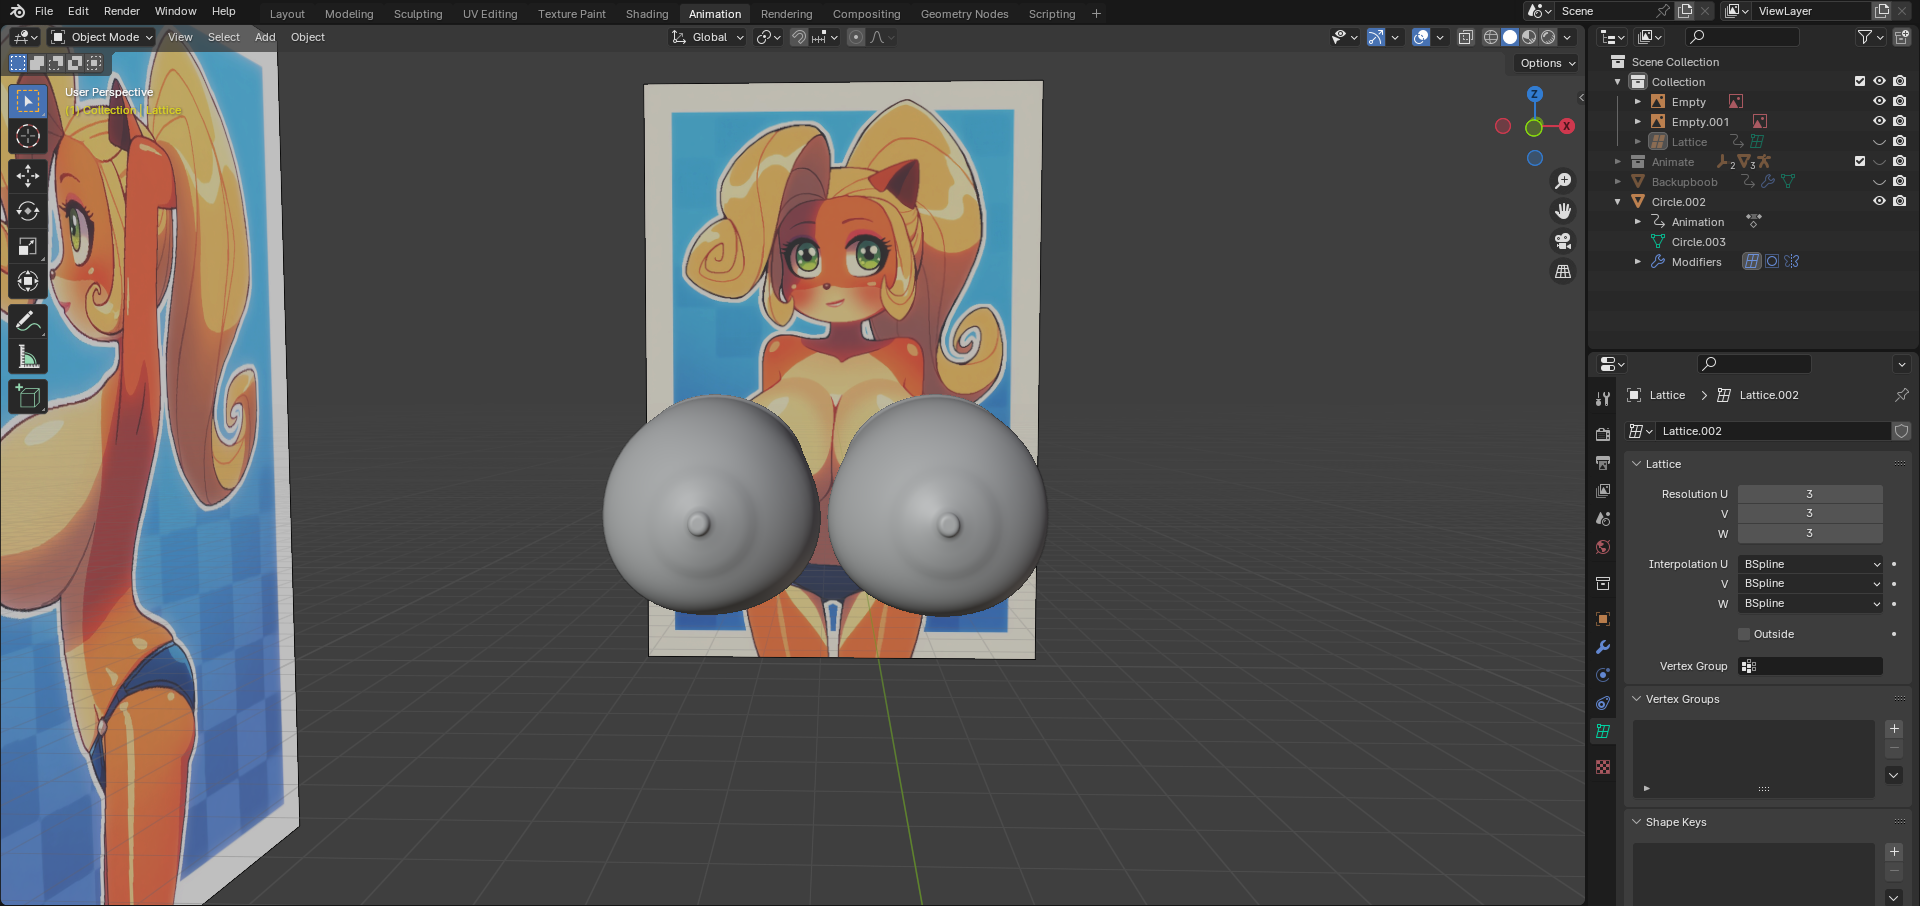Open the Tool properties tab
1920x906 pixels.
tap(1603, 398)
